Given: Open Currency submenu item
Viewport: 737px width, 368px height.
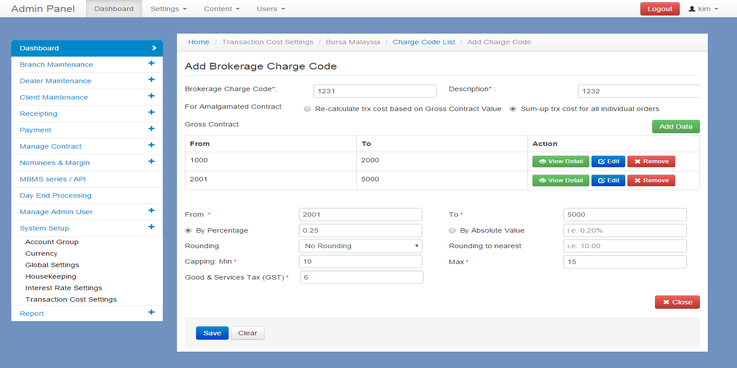Looking at the screenshot, I should click(x=41, y=253).
